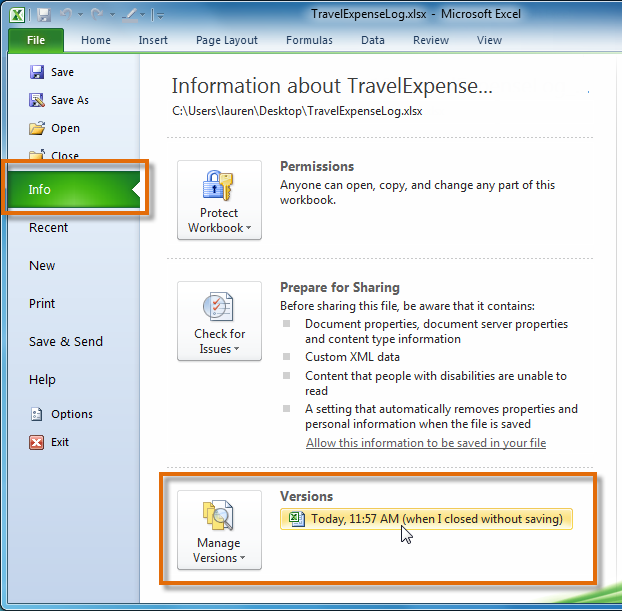Open the File tab
The height and width of the screenshot is (611, 622).
click(x=36, y=40)
